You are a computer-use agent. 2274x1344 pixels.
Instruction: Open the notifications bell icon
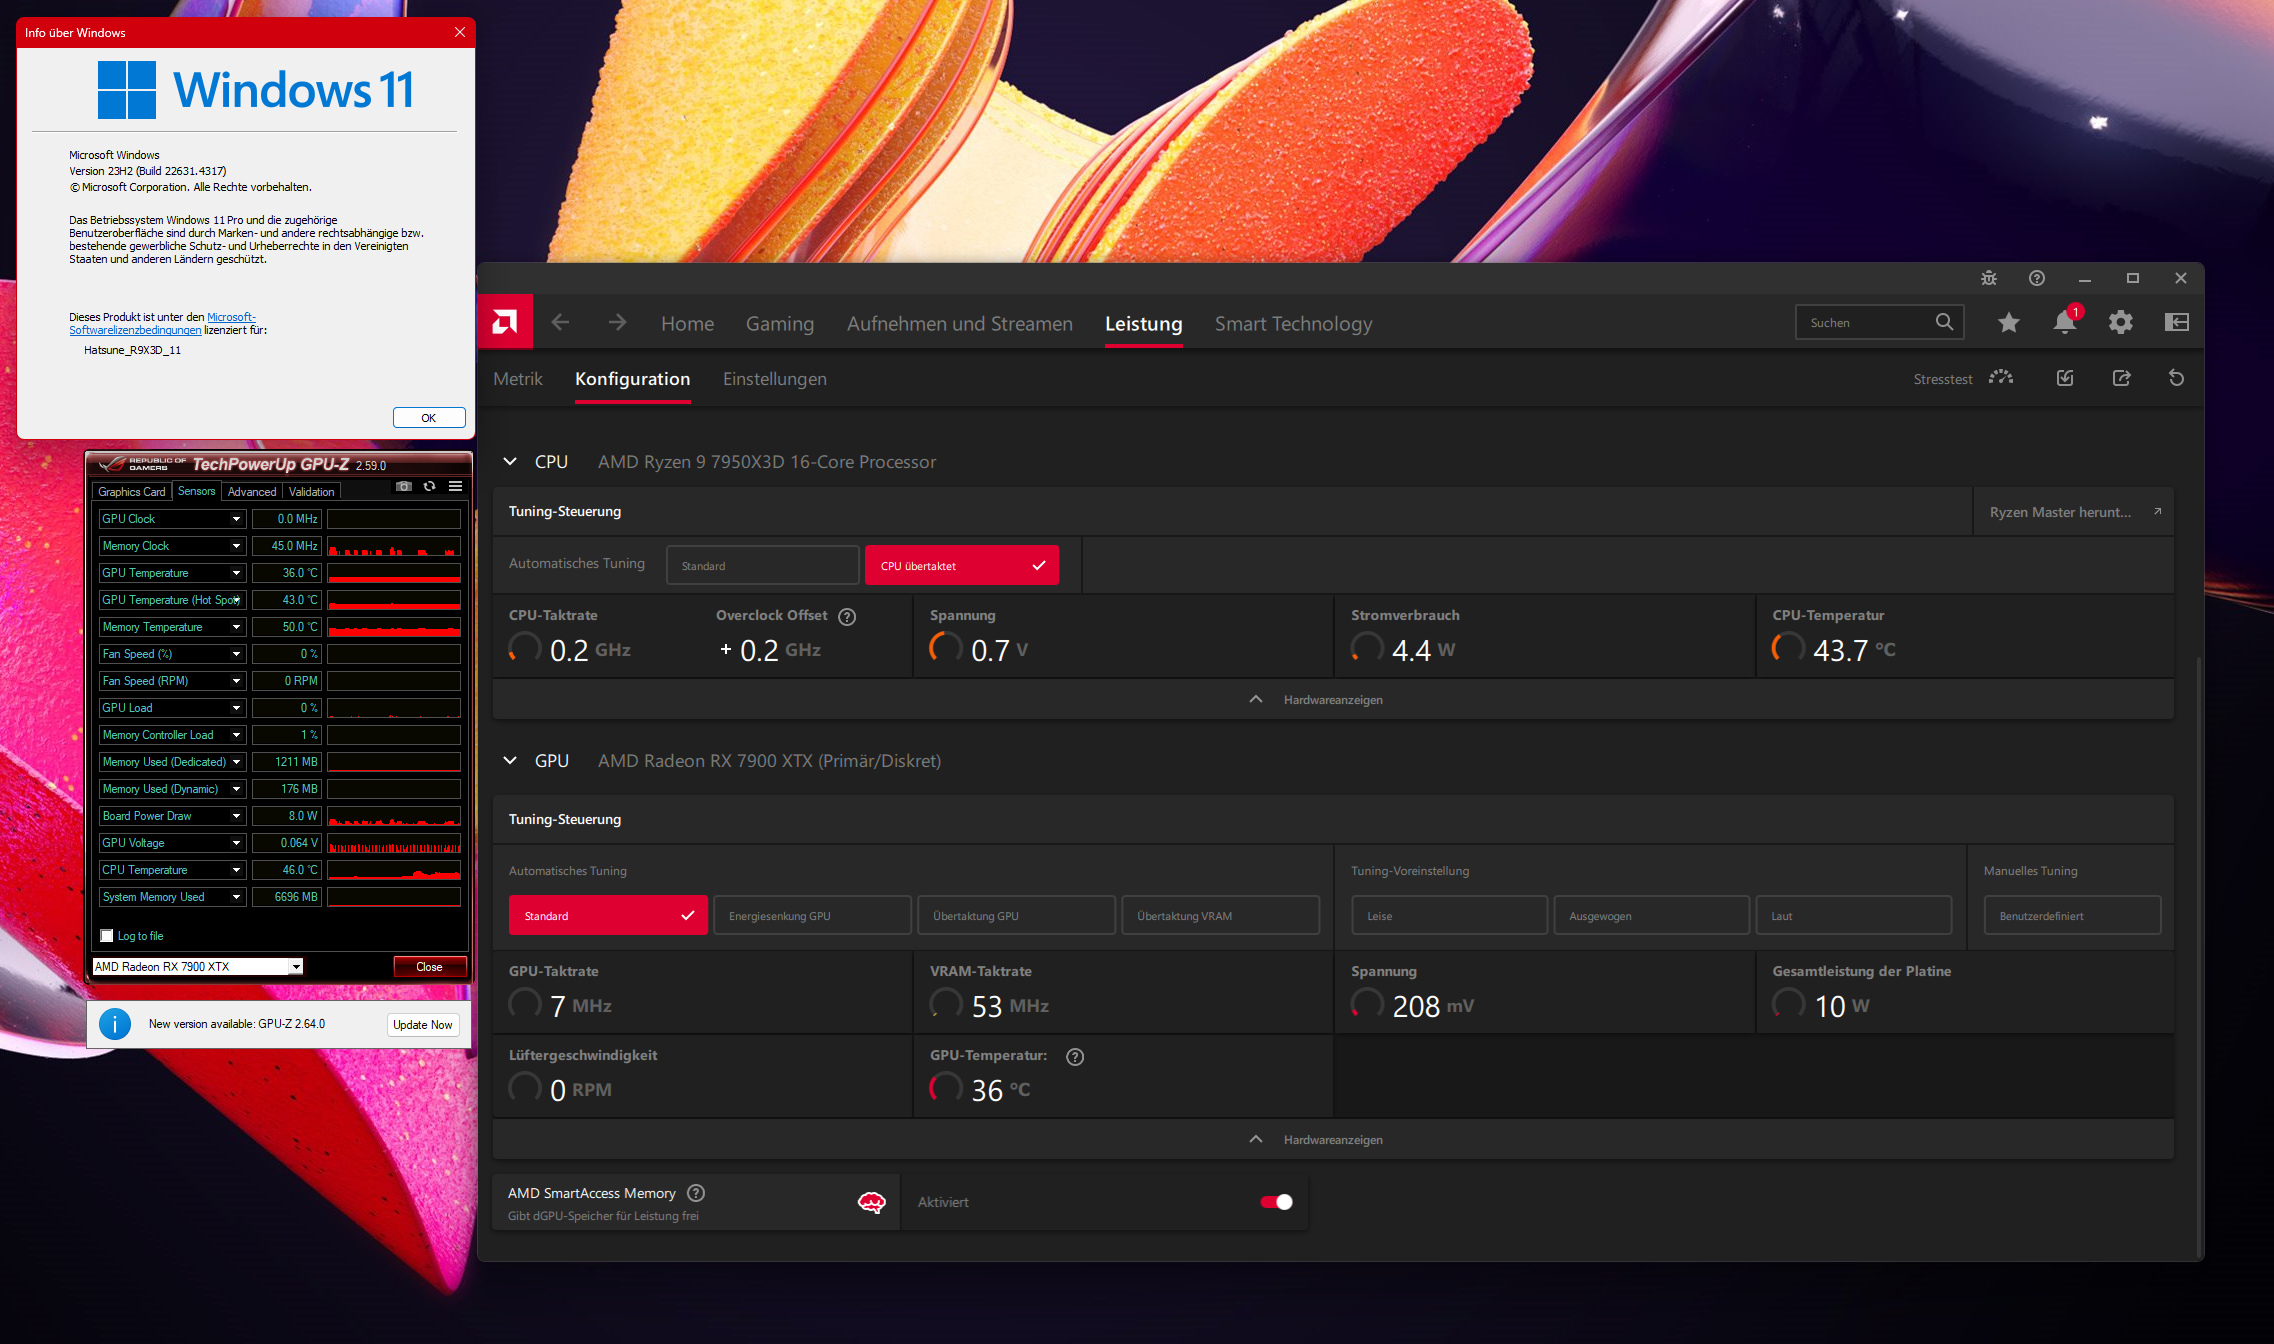point(2064,322)
